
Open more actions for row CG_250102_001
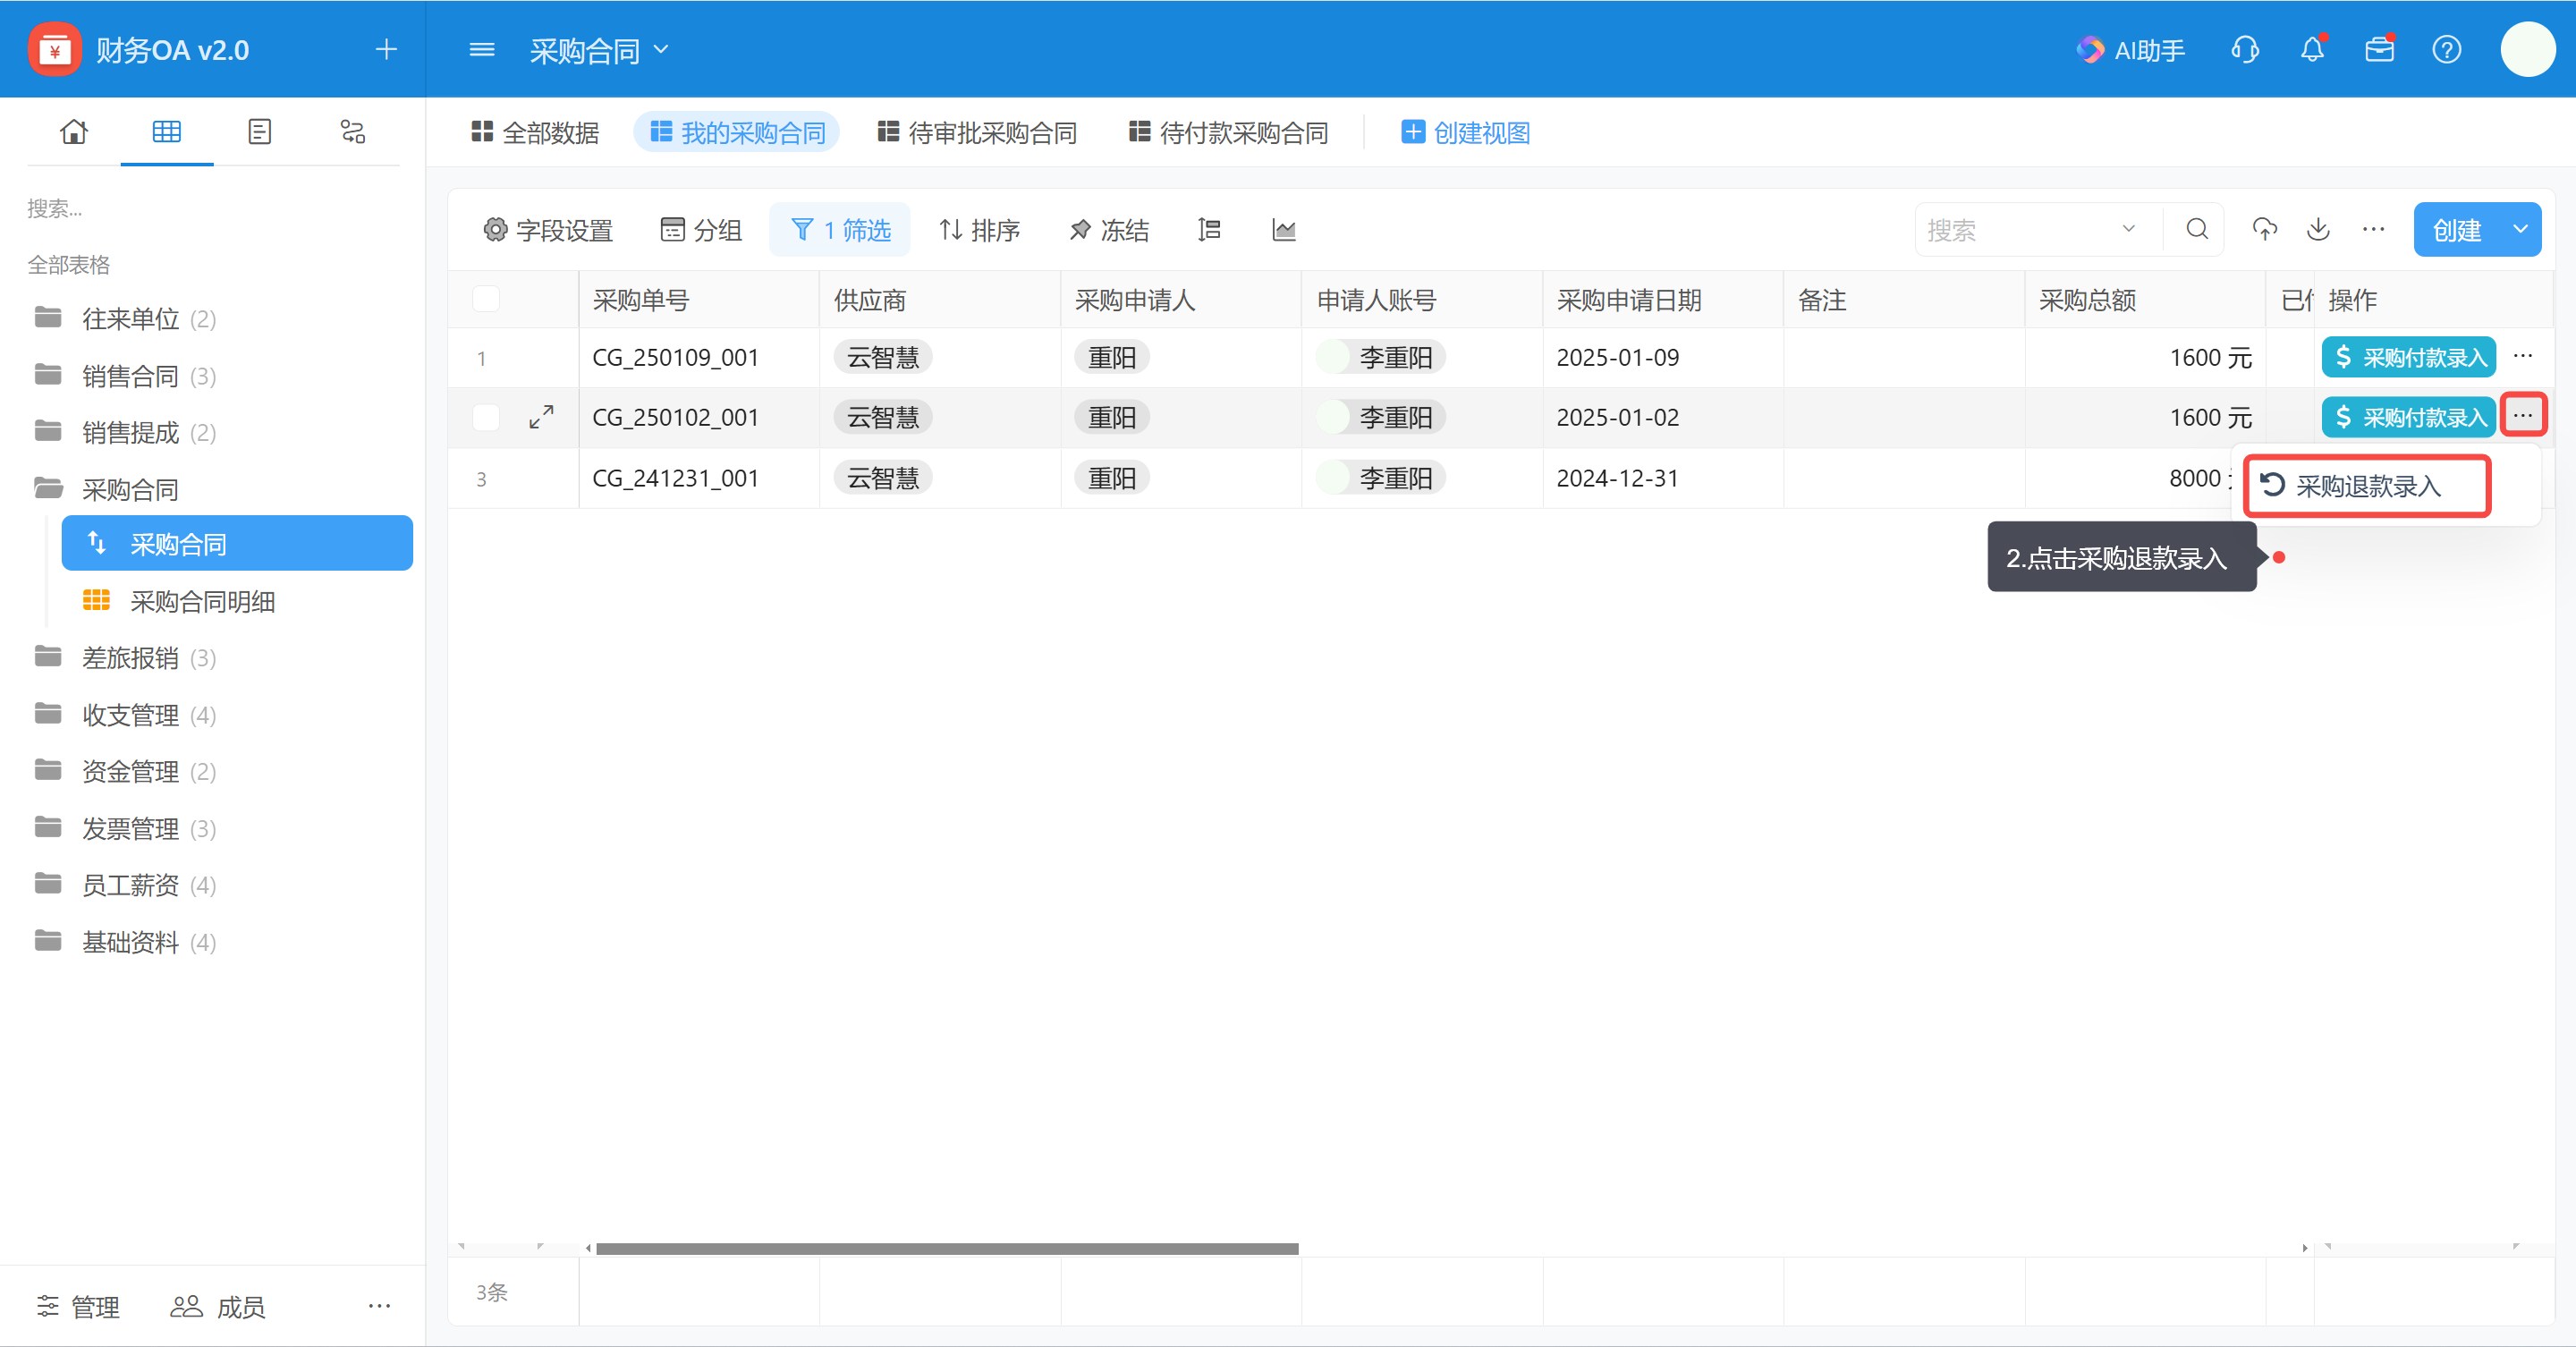2523,415
